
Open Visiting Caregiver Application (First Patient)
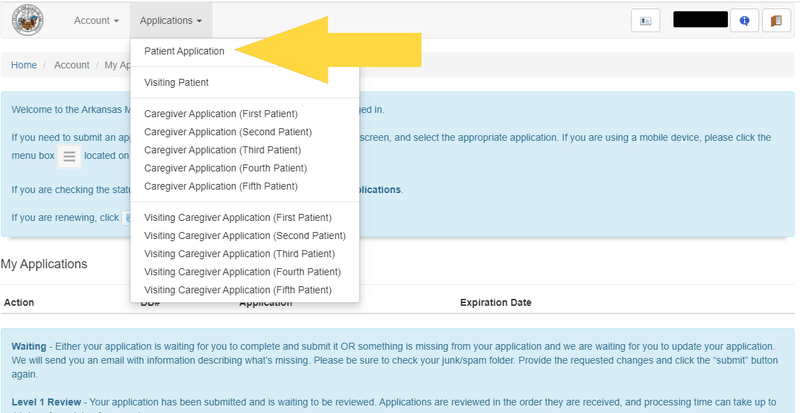click(237, 217)
